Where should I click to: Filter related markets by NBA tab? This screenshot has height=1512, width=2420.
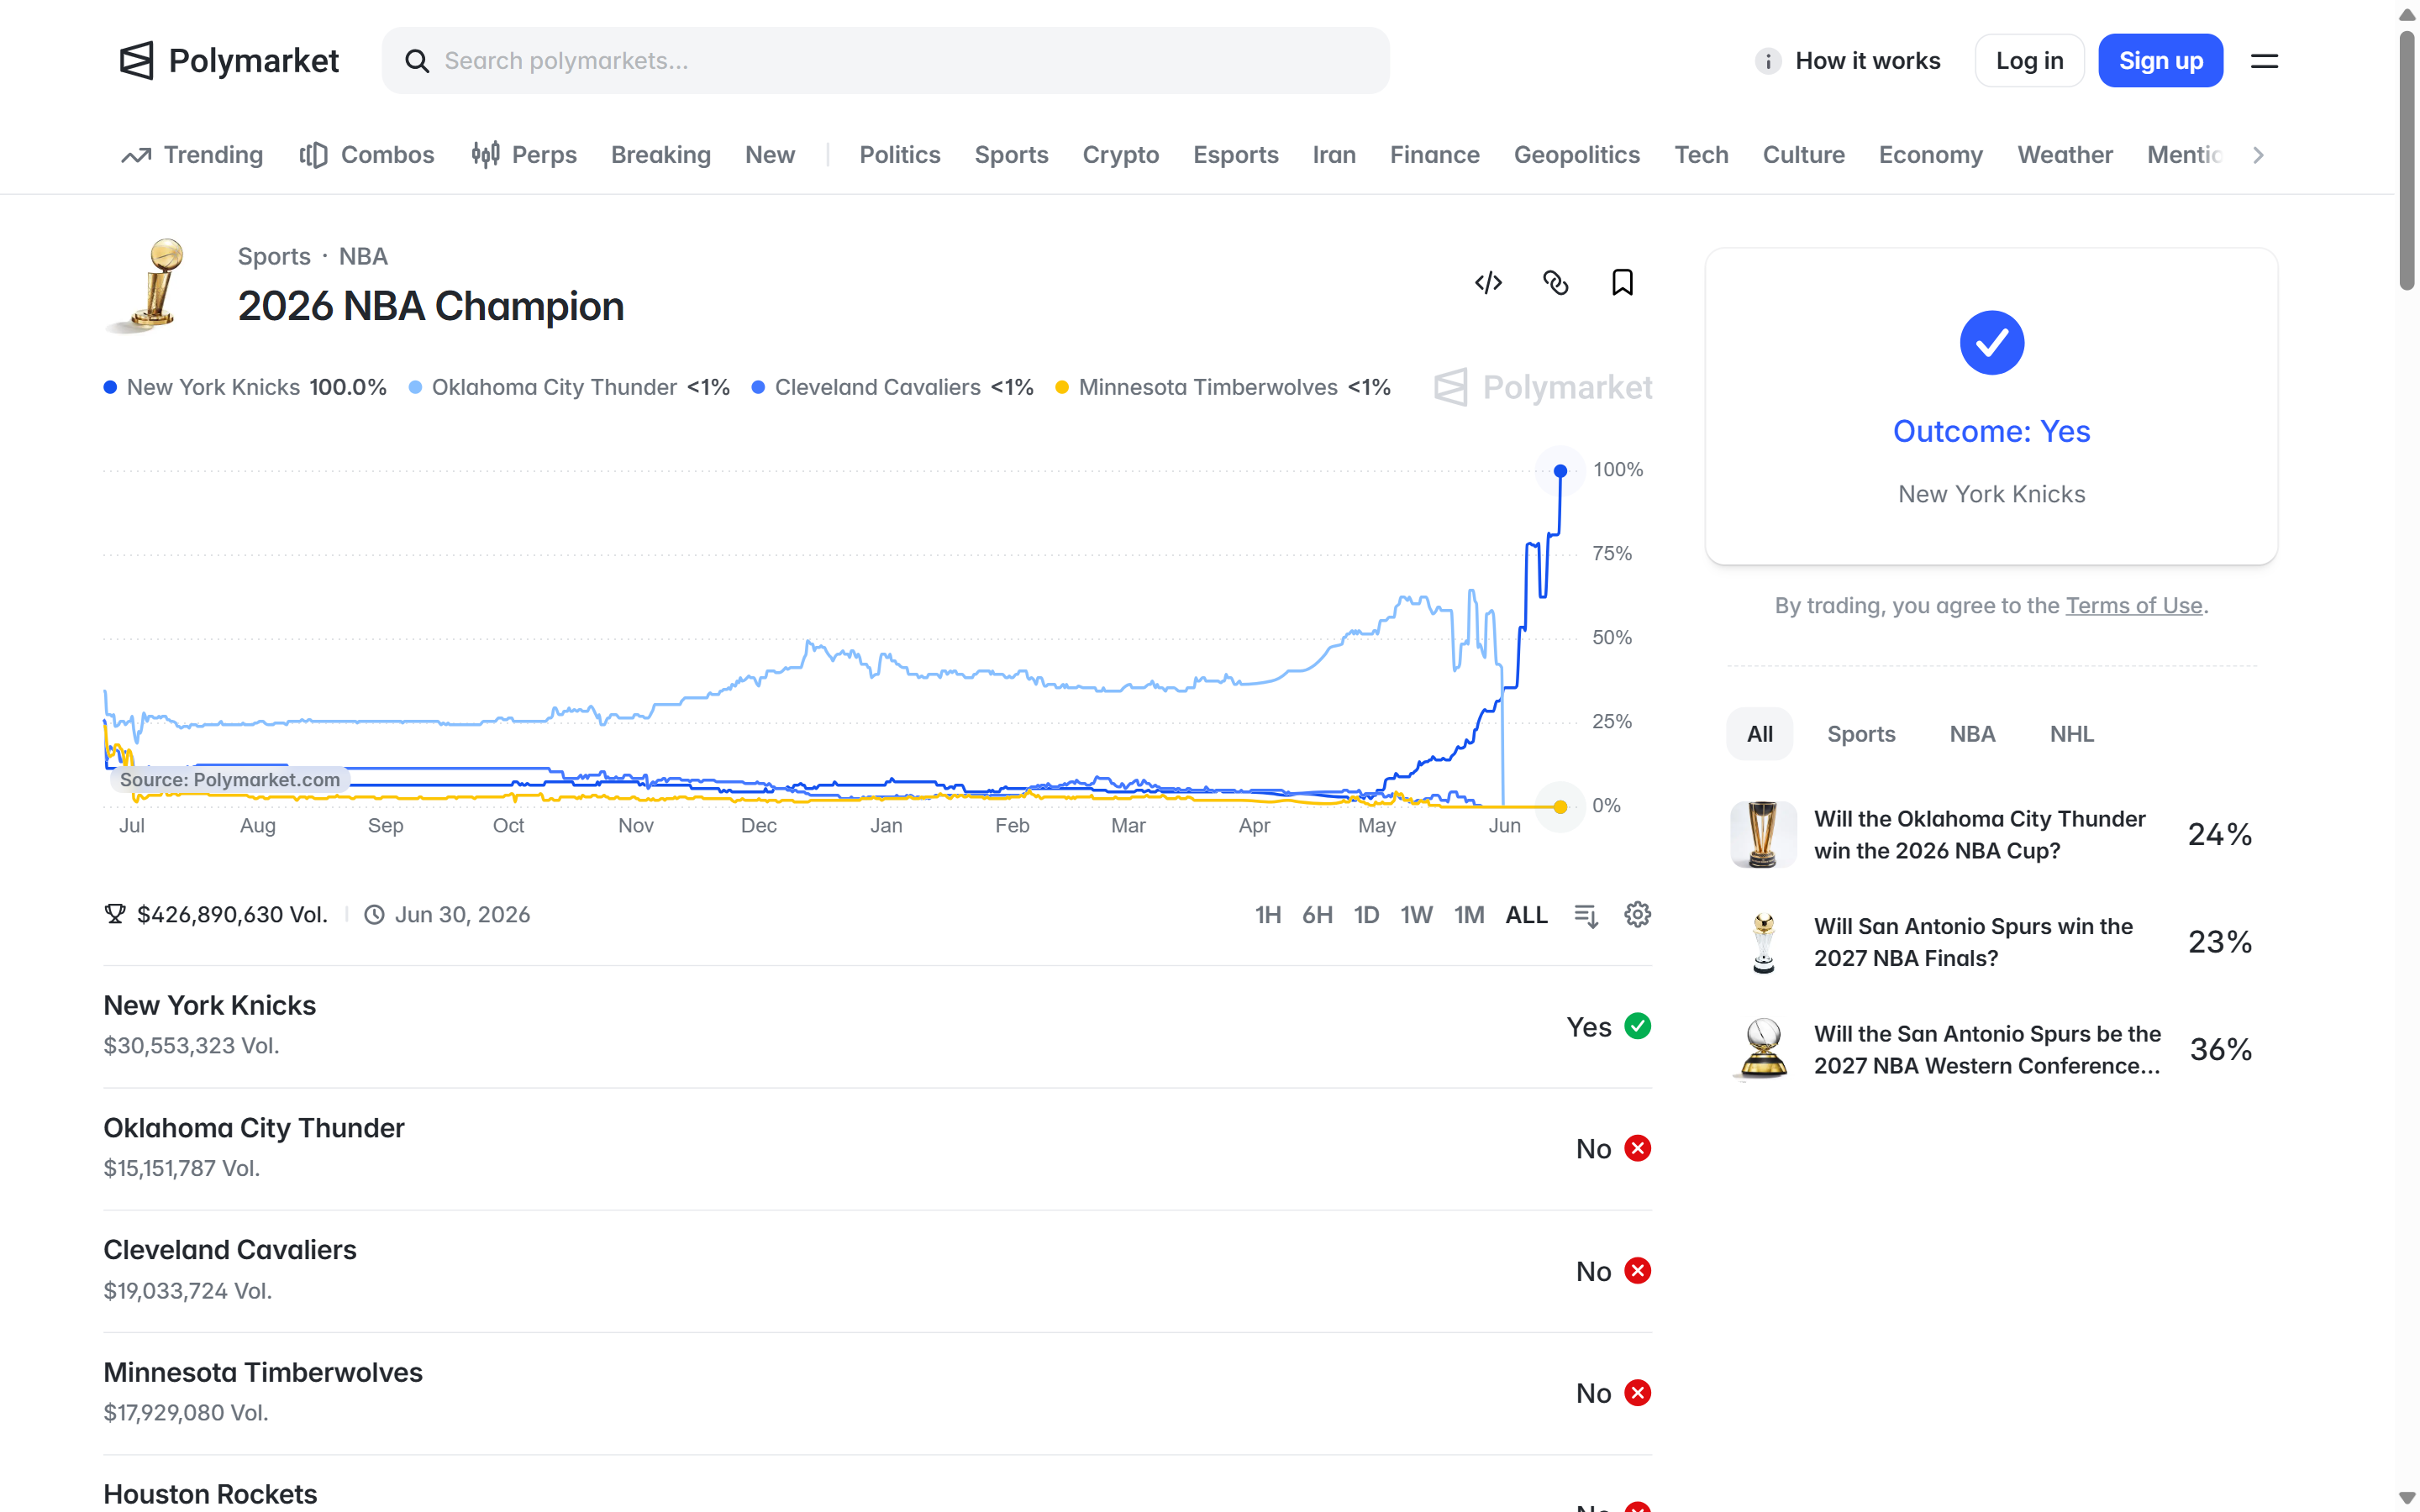(x=1971, y=734)
